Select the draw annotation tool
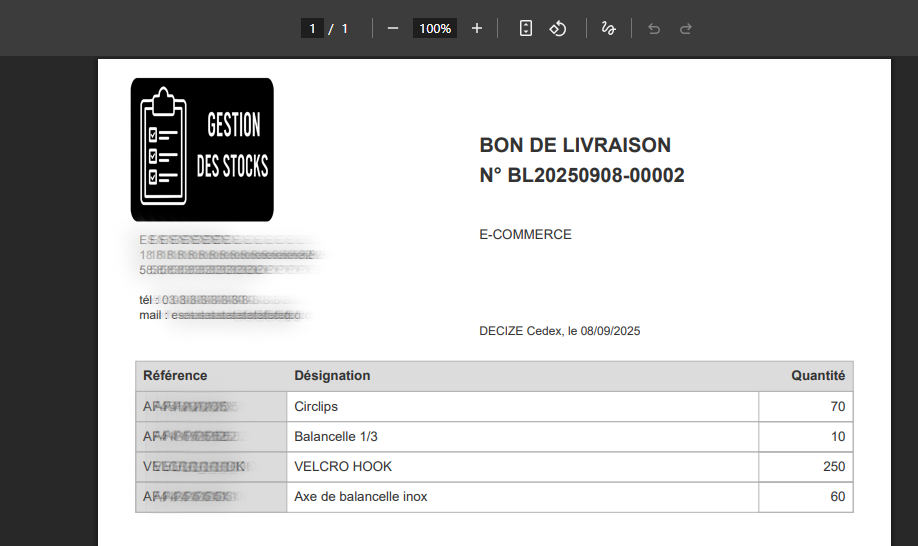Viewport: 918px width, 546px height. tap(608, 29)
